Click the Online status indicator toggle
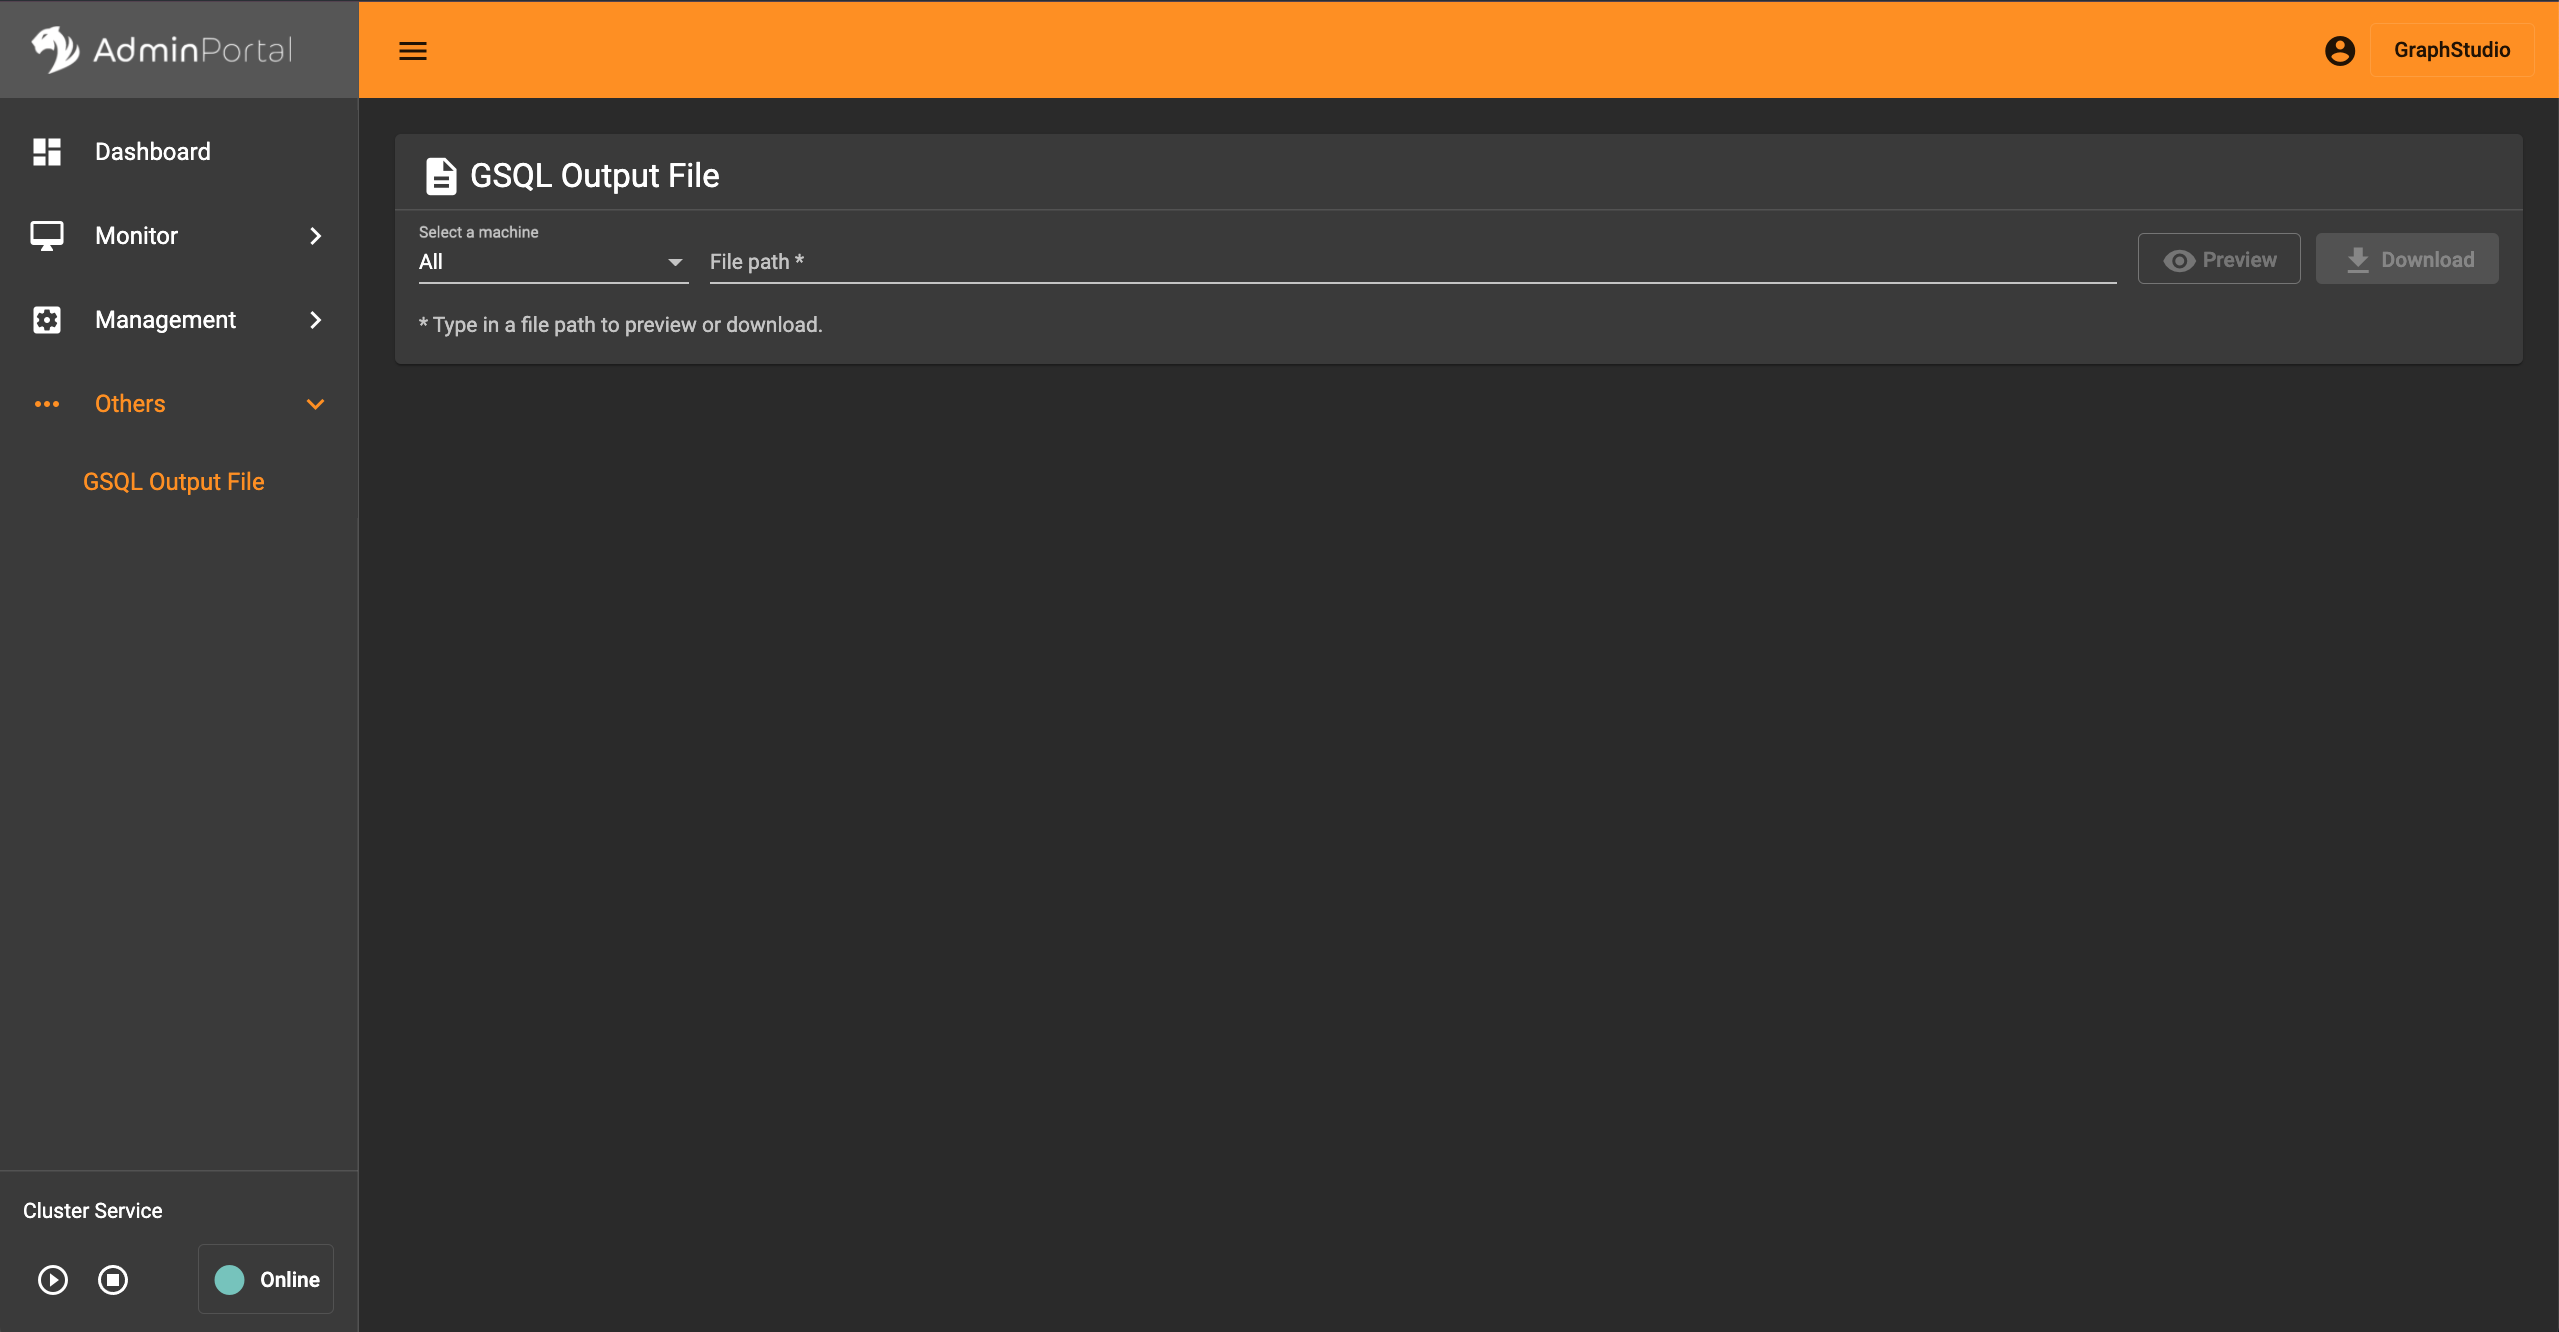 [264, 1280]
